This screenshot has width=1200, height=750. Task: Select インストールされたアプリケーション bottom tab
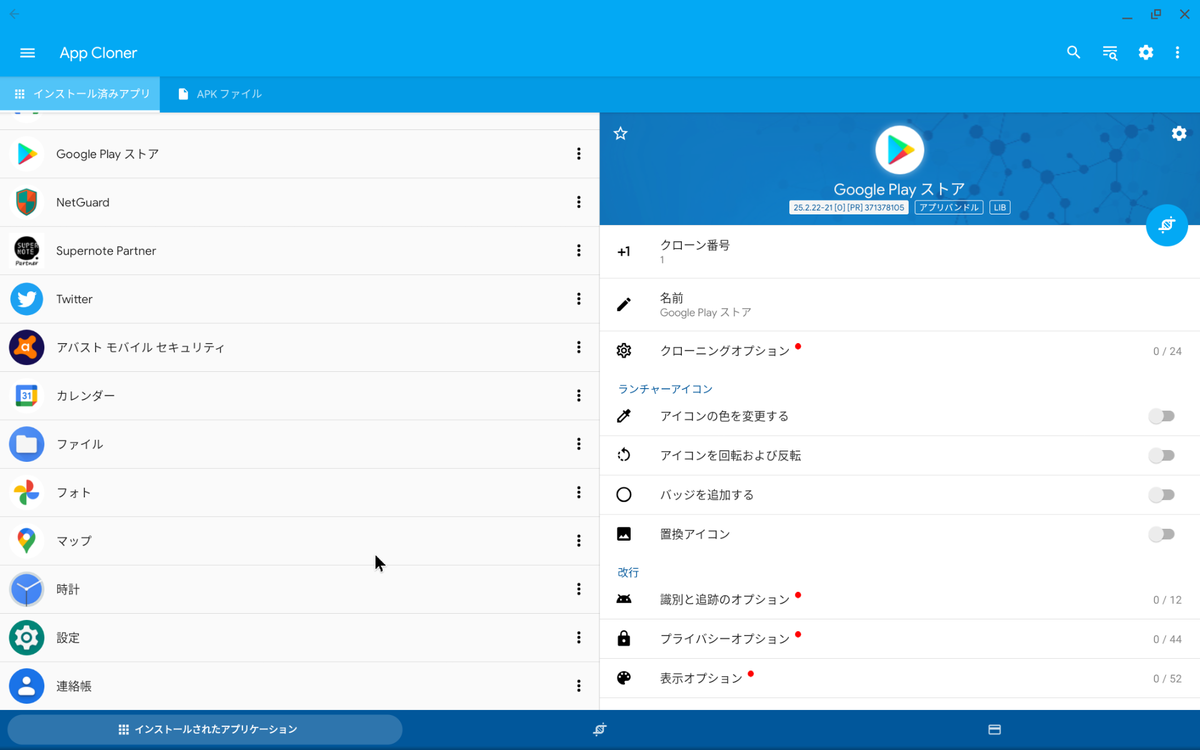pyautogui.click(x=205, y=730)
